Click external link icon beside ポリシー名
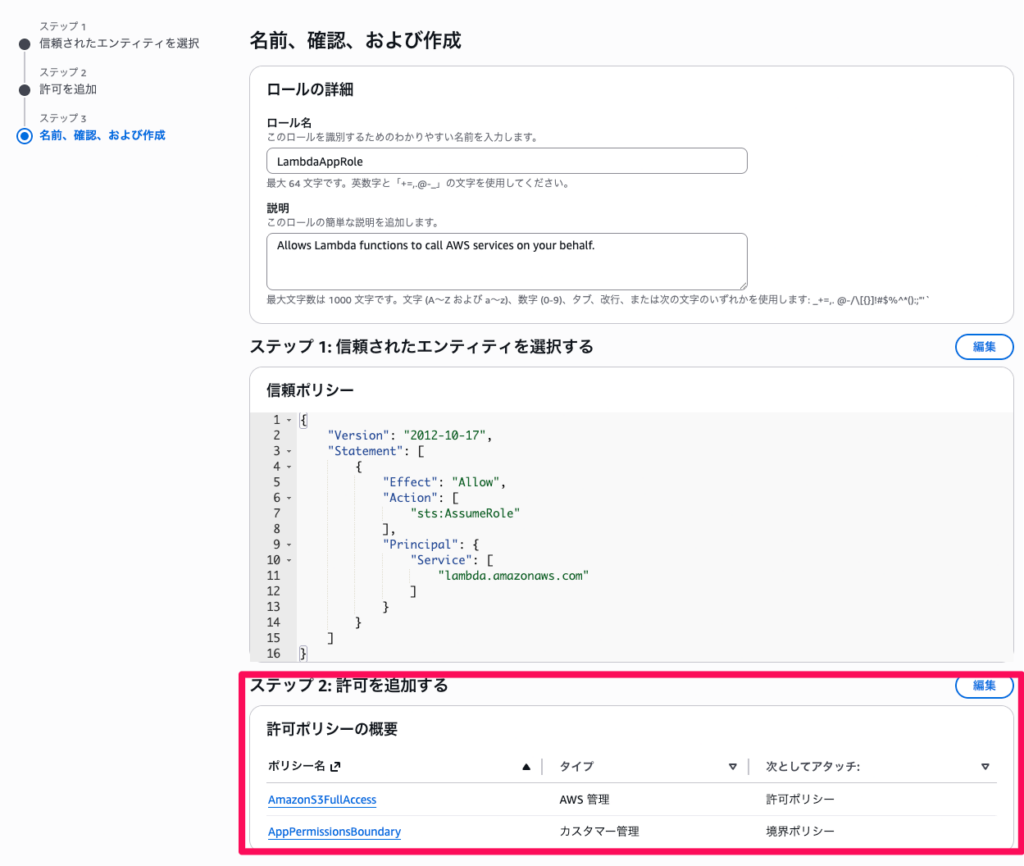1024x866 pixels. click(335, 767)
